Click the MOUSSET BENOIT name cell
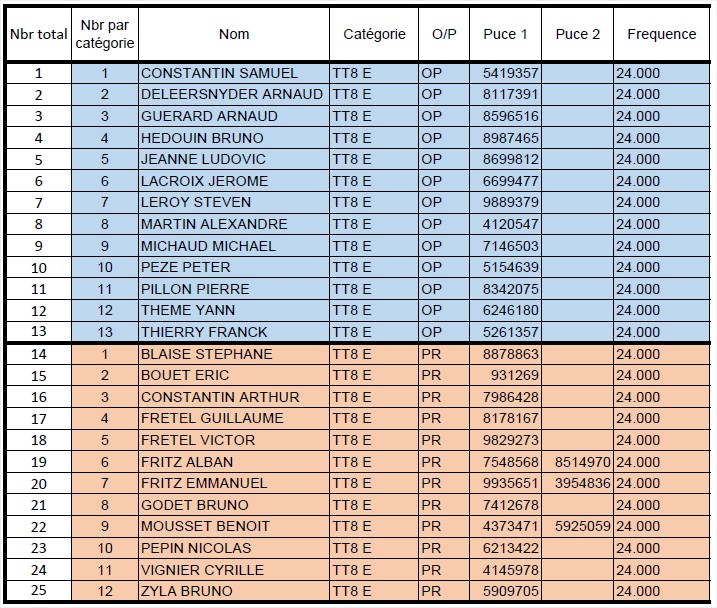This screenshot has height=608, width=717. pyautogui.click(x=234, y=527)
